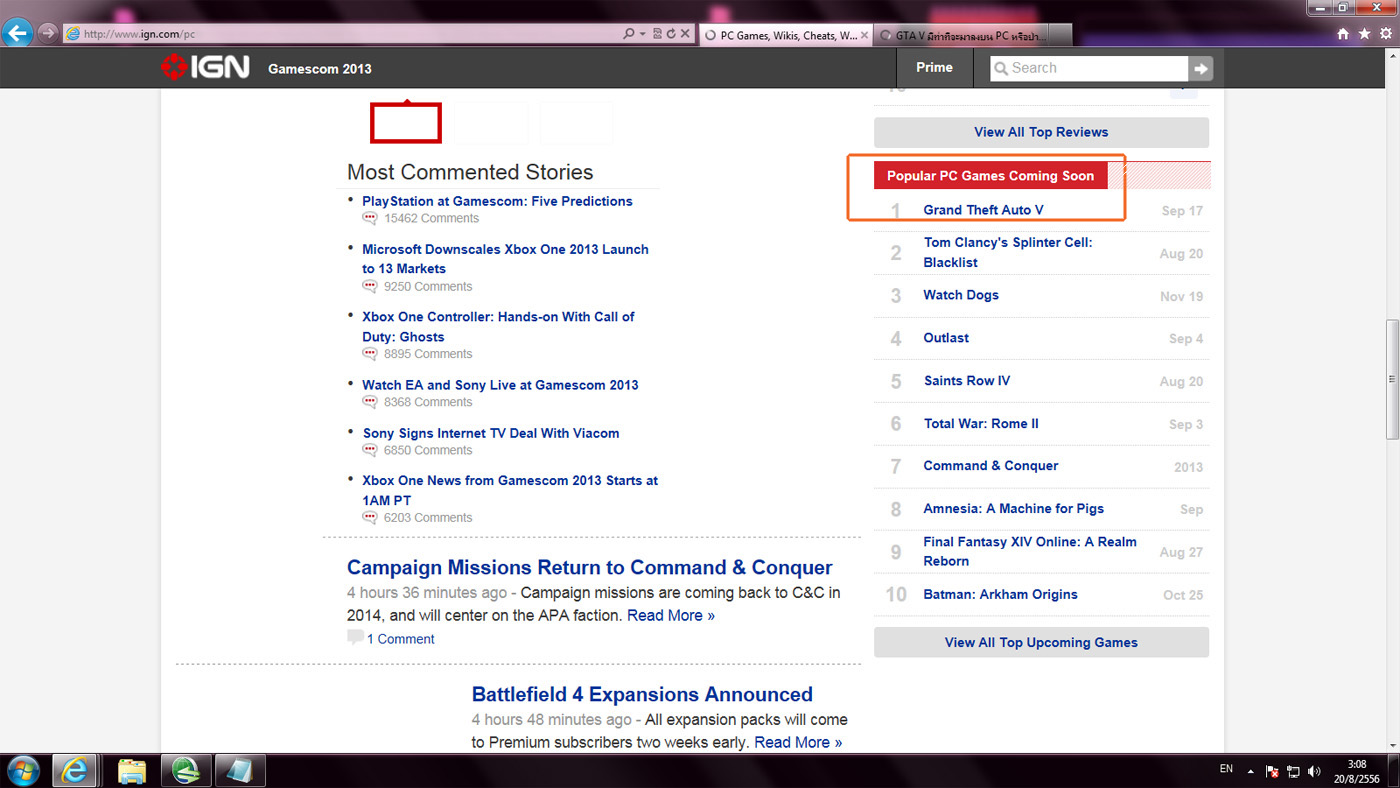Click the magnifier search icon in the address bar
Screen dimensions: 1400x788
[628, 34]
